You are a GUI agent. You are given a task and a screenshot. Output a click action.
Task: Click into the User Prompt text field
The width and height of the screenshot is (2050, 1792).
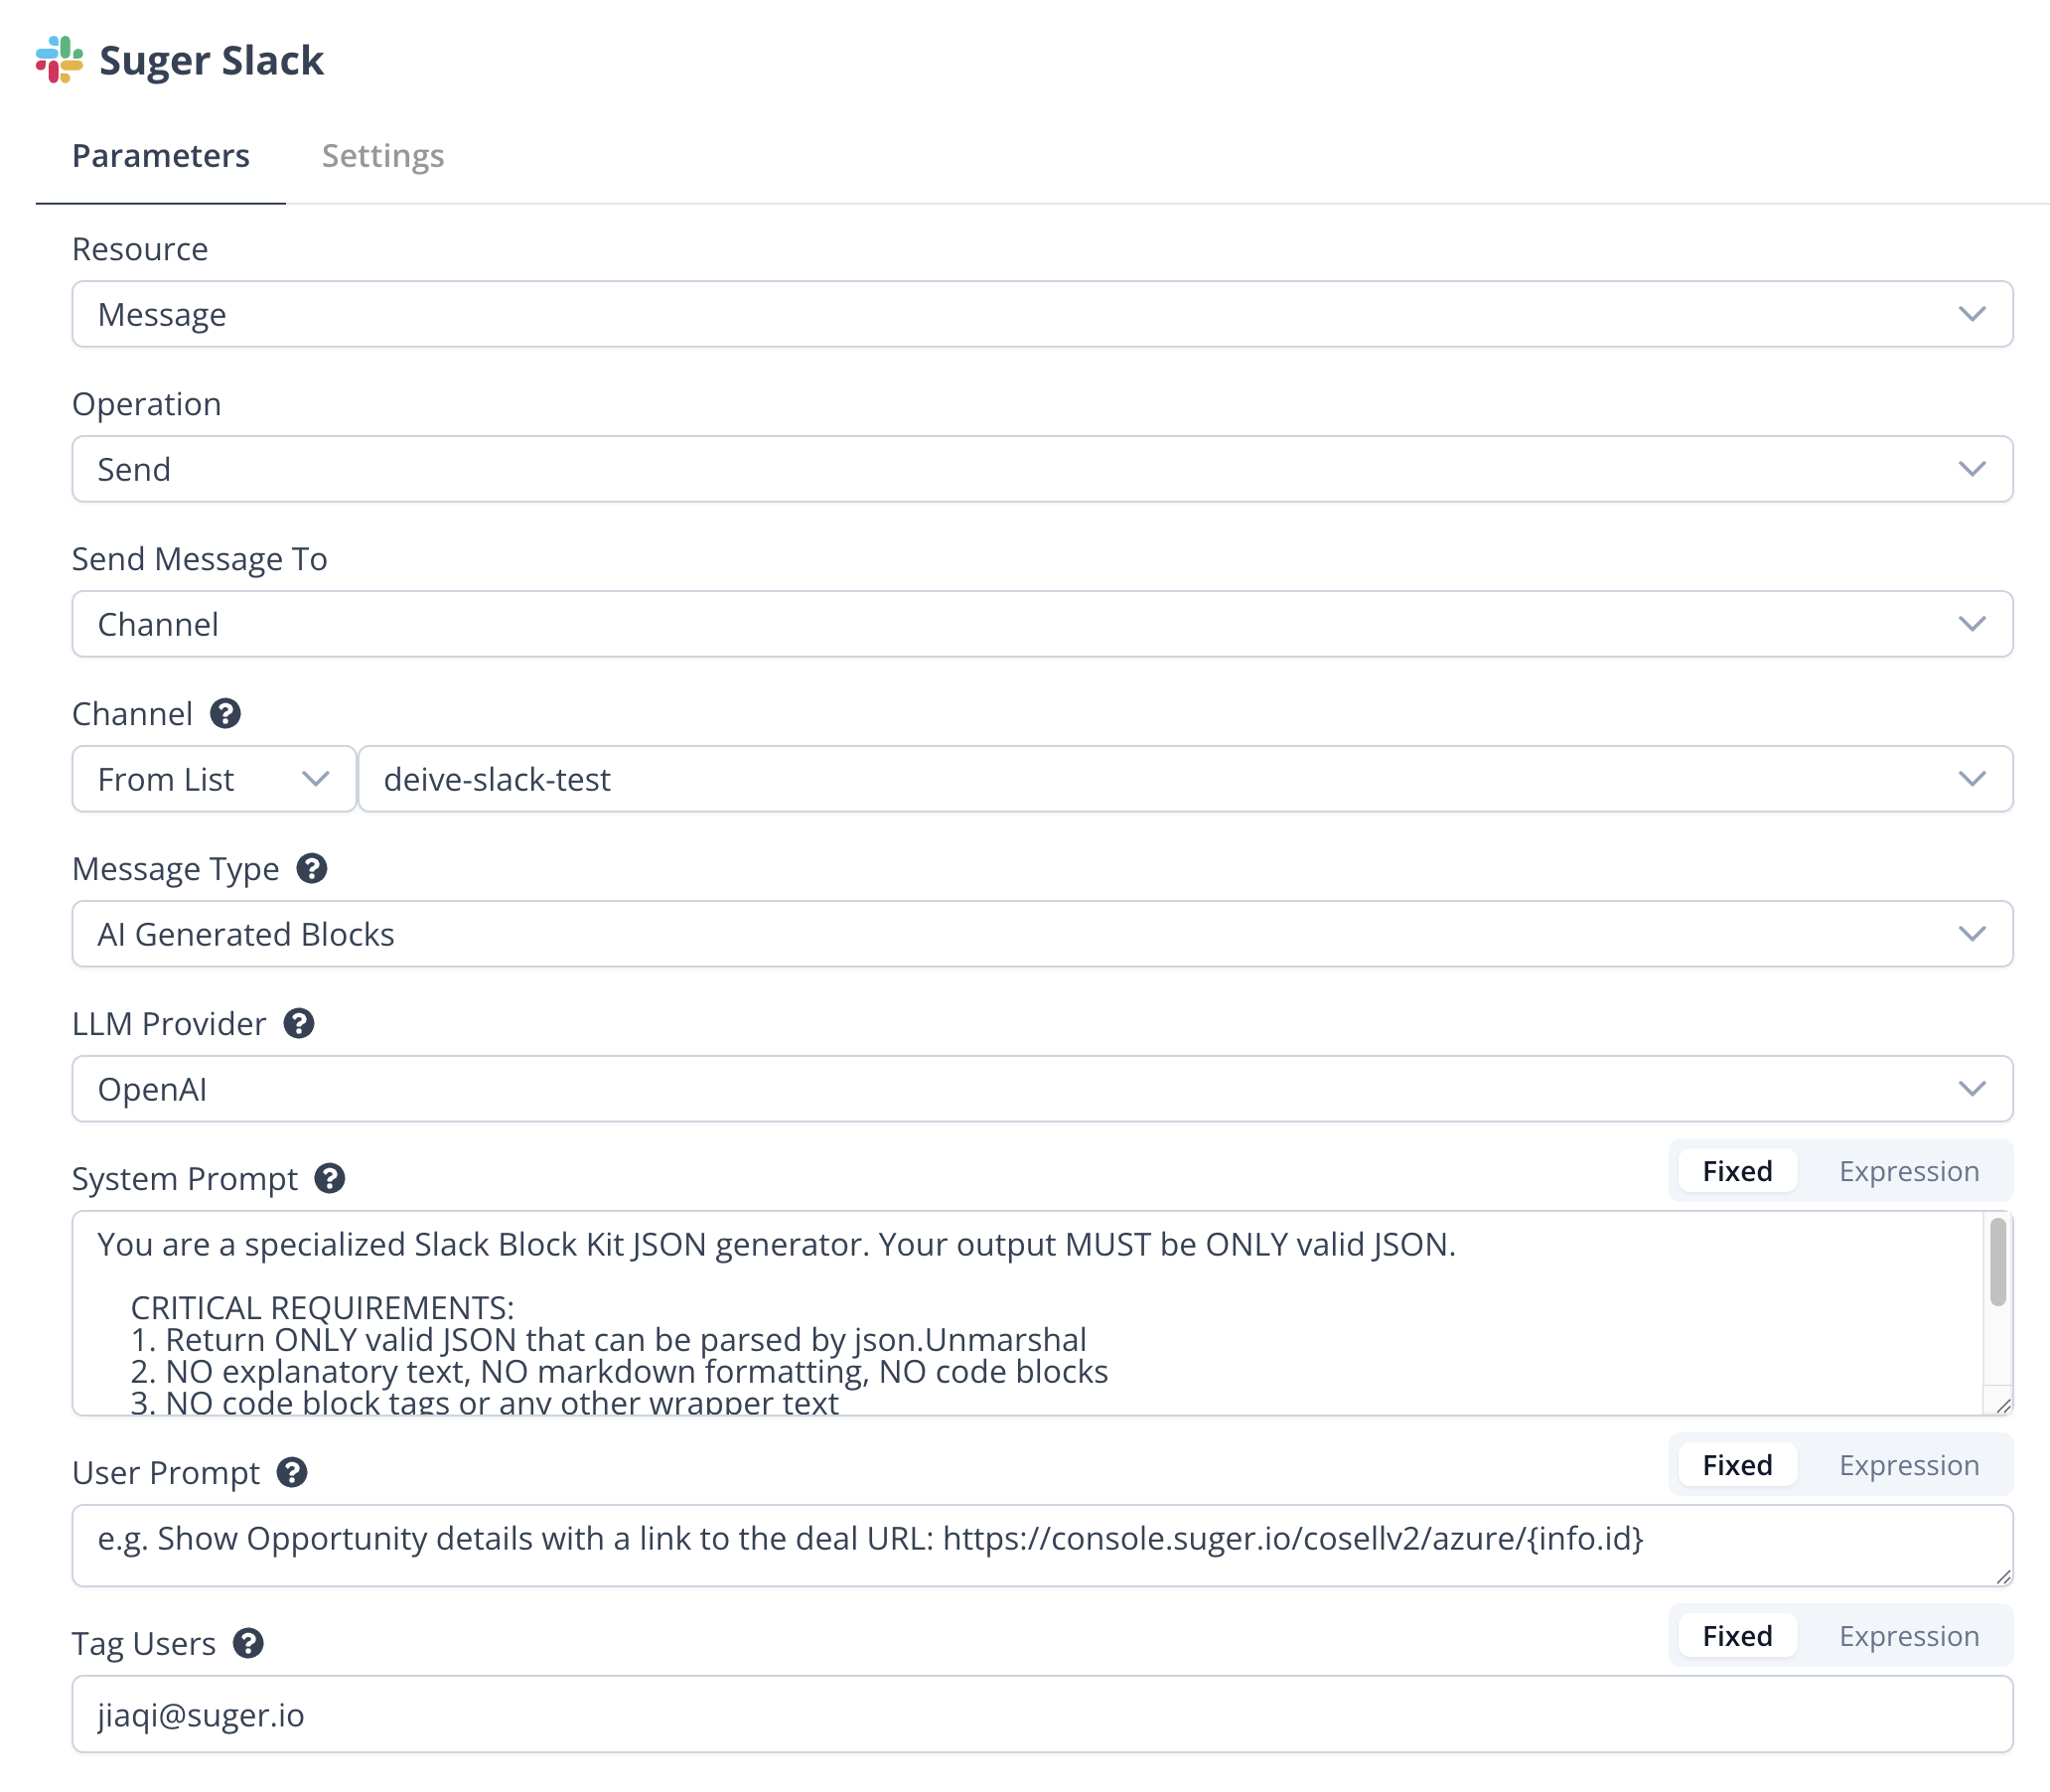click(x=1041, y=1545)
